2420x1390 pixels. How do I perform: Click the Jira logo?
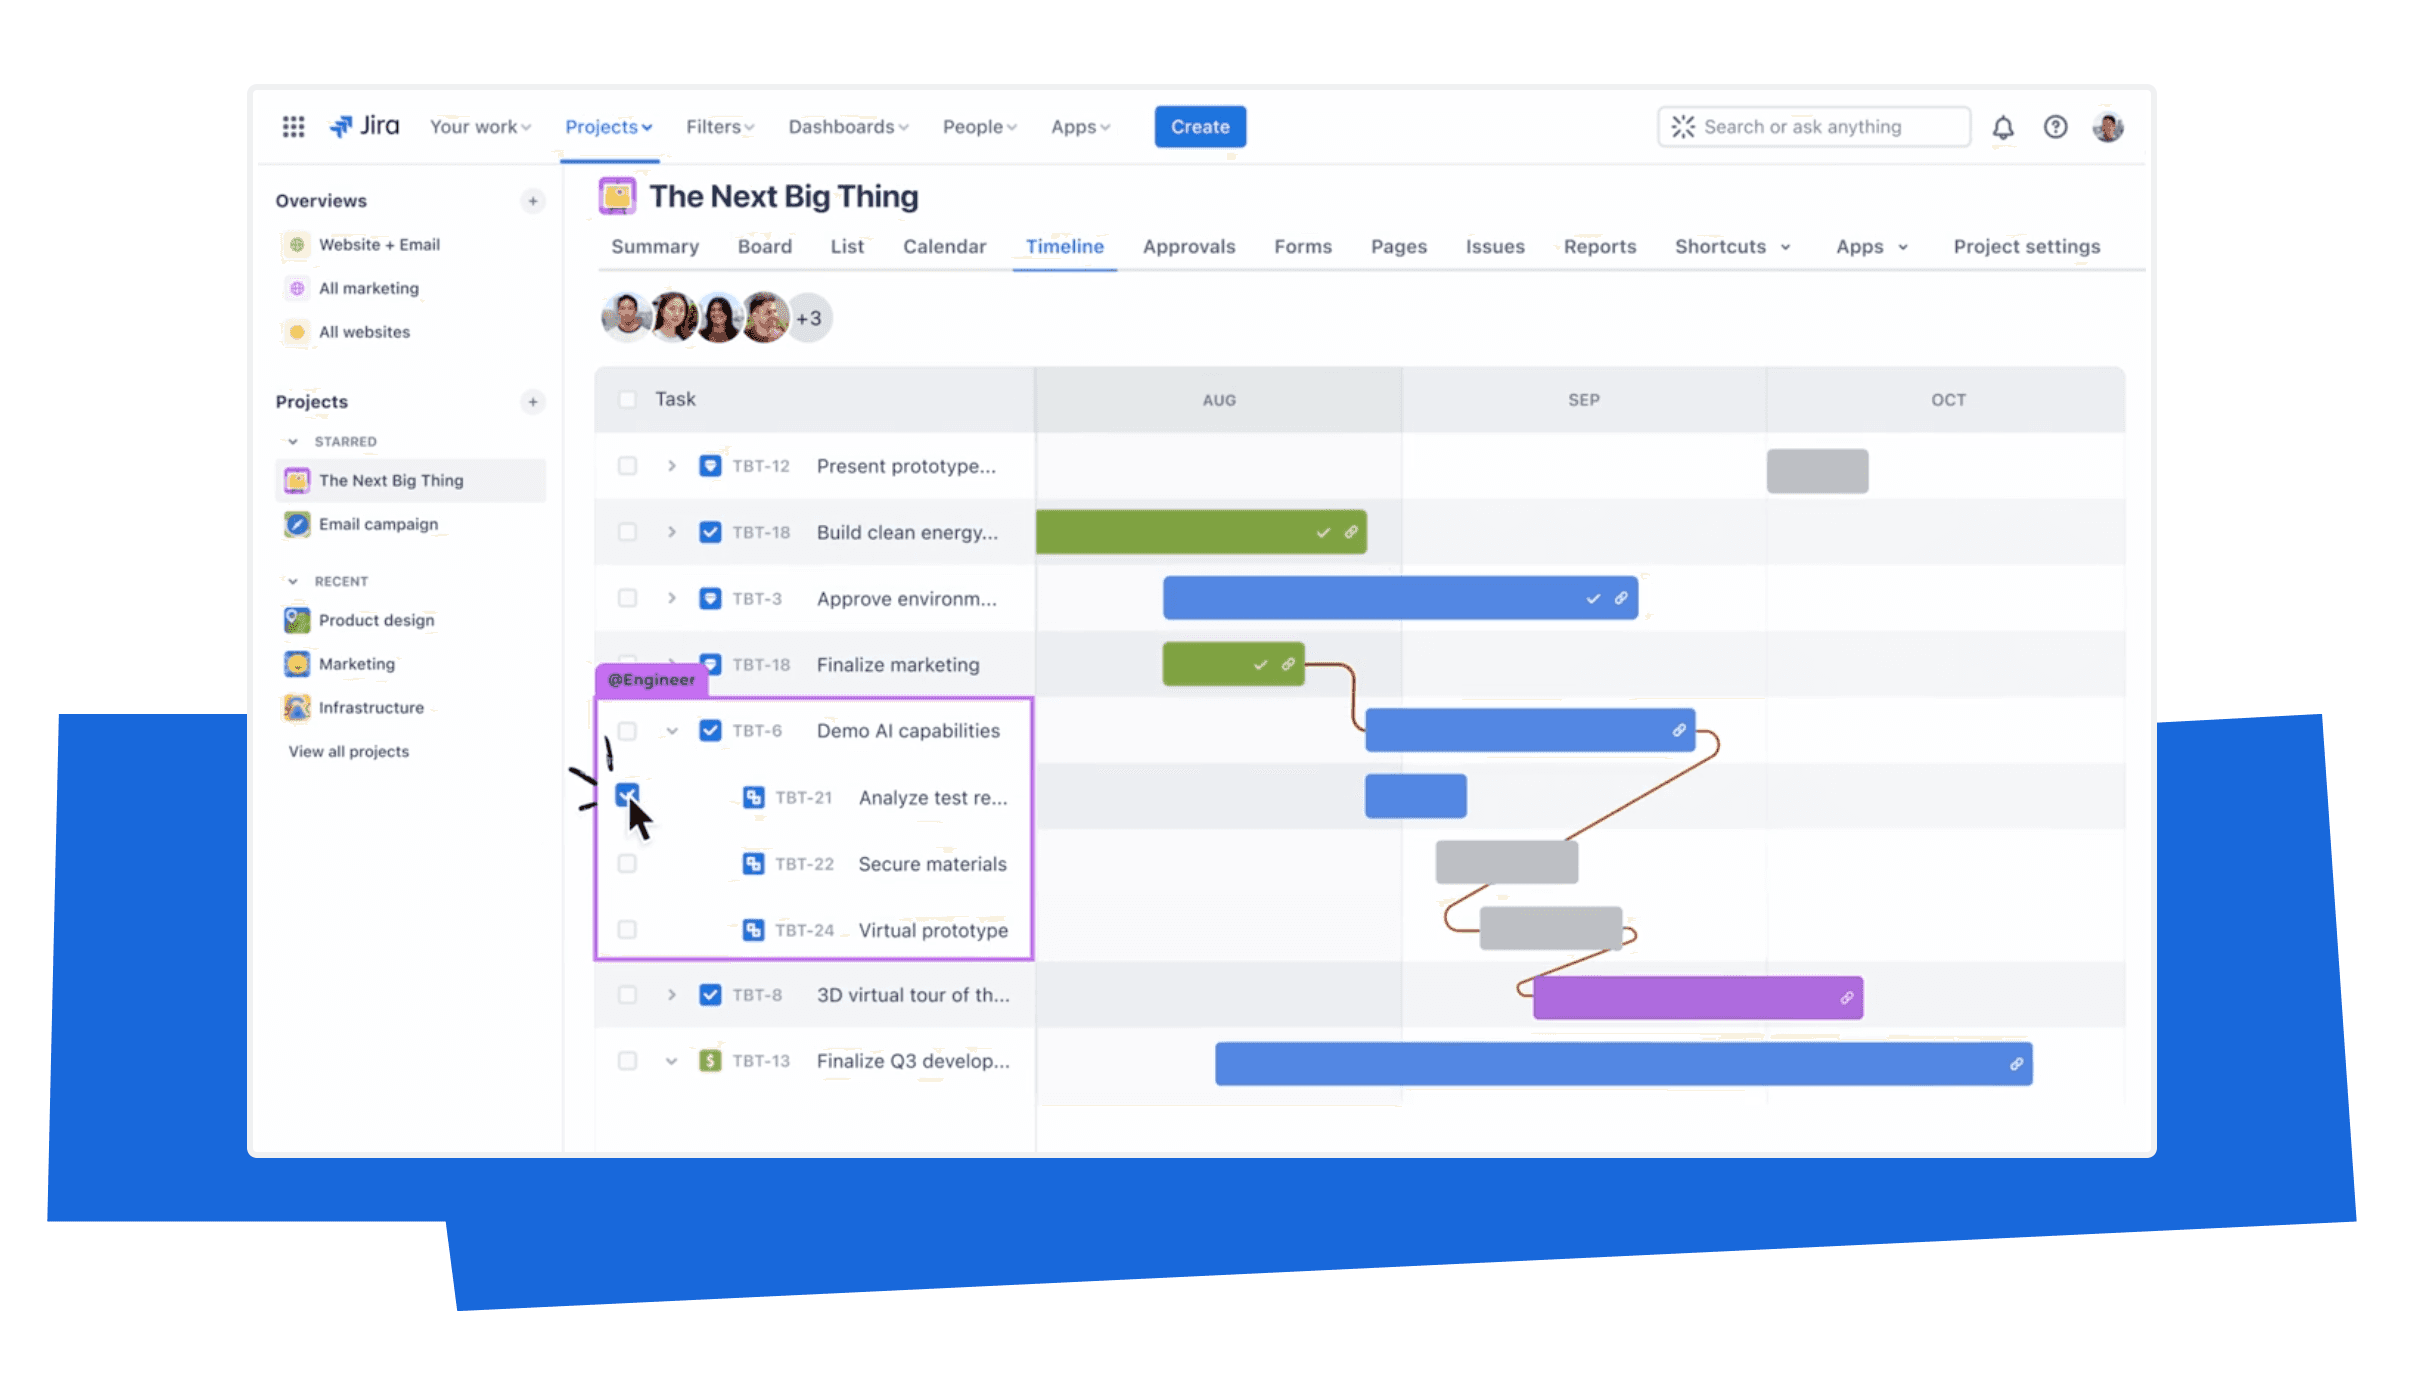click(x=364, y=126)
